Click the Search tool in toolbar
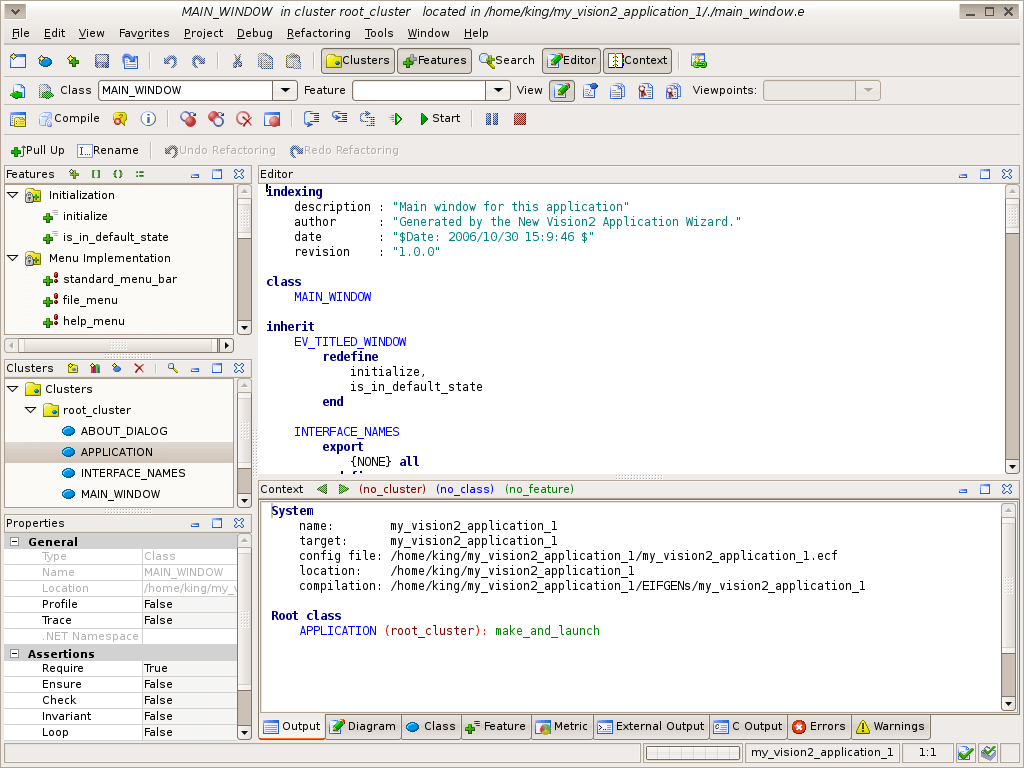Viewport: 1024px width, 768px height. point(507,61)
